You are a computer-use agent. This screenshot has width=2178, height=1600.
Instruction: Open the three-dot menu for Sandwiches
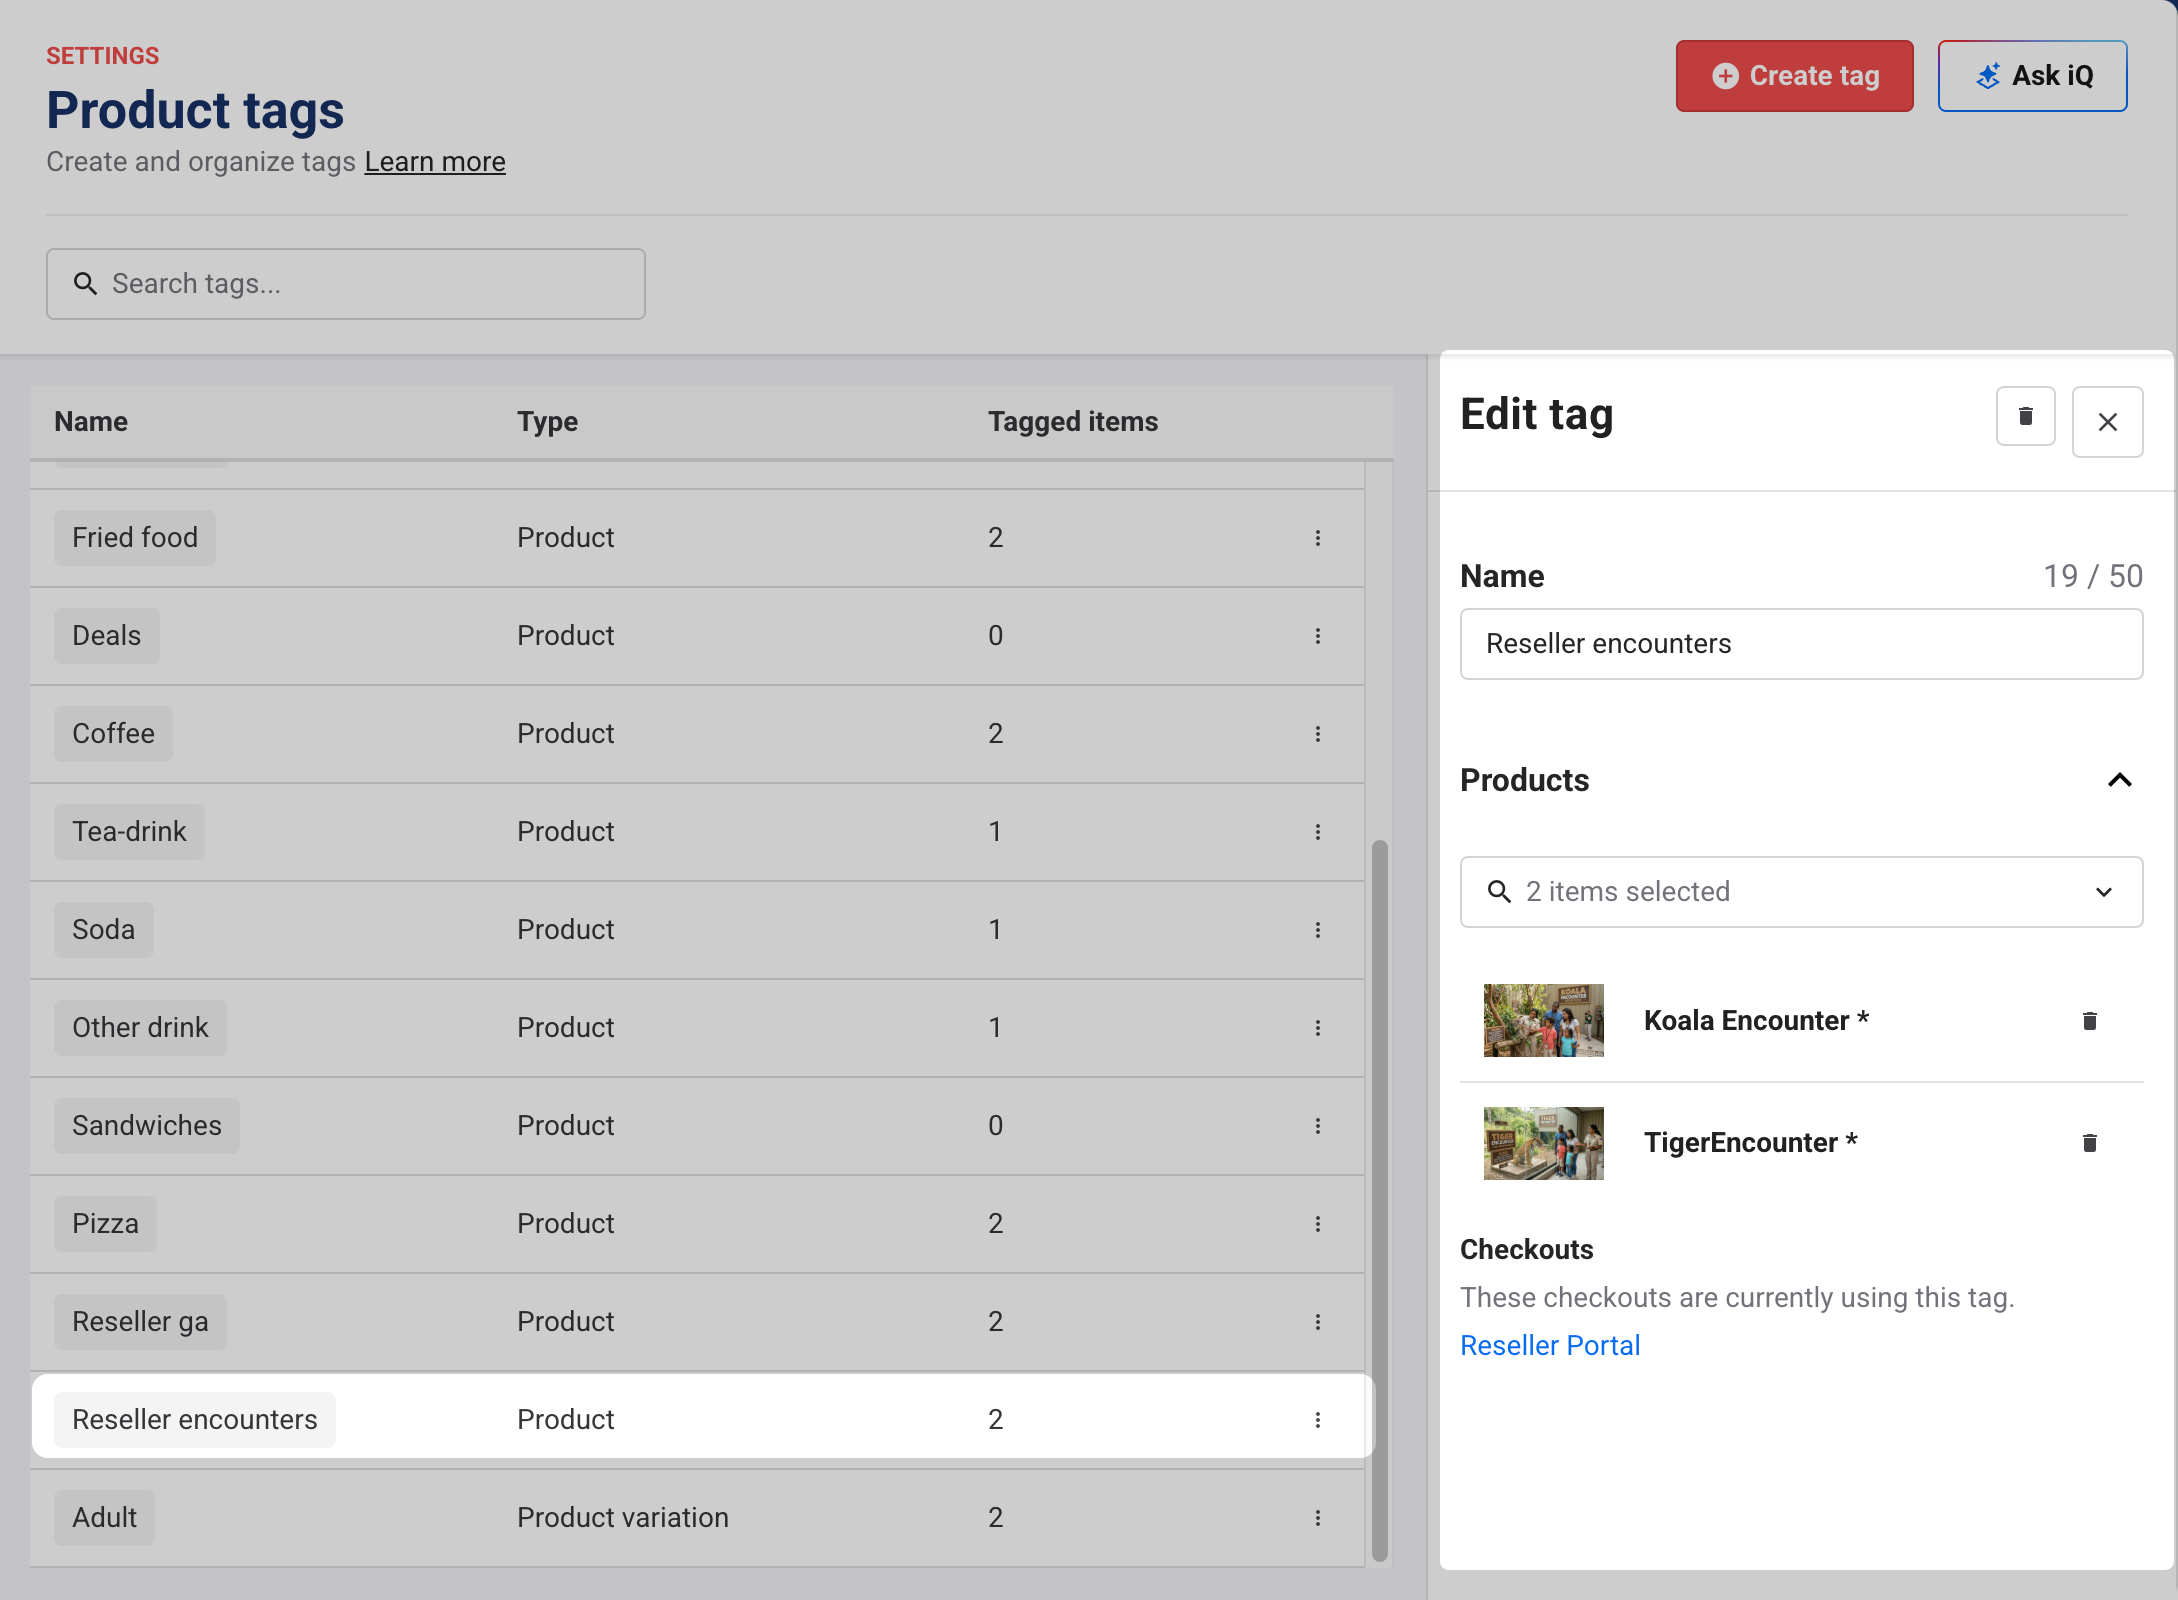click(1318, 1126)
